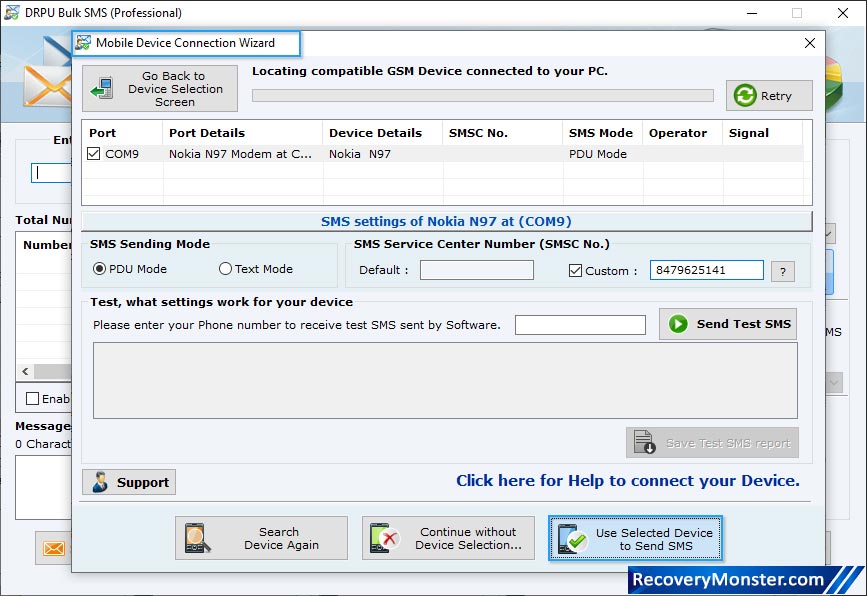Click the green play icon on Send Test SMS
The height and width of the screenshot is (596, 867).
[x=677, y=324]
